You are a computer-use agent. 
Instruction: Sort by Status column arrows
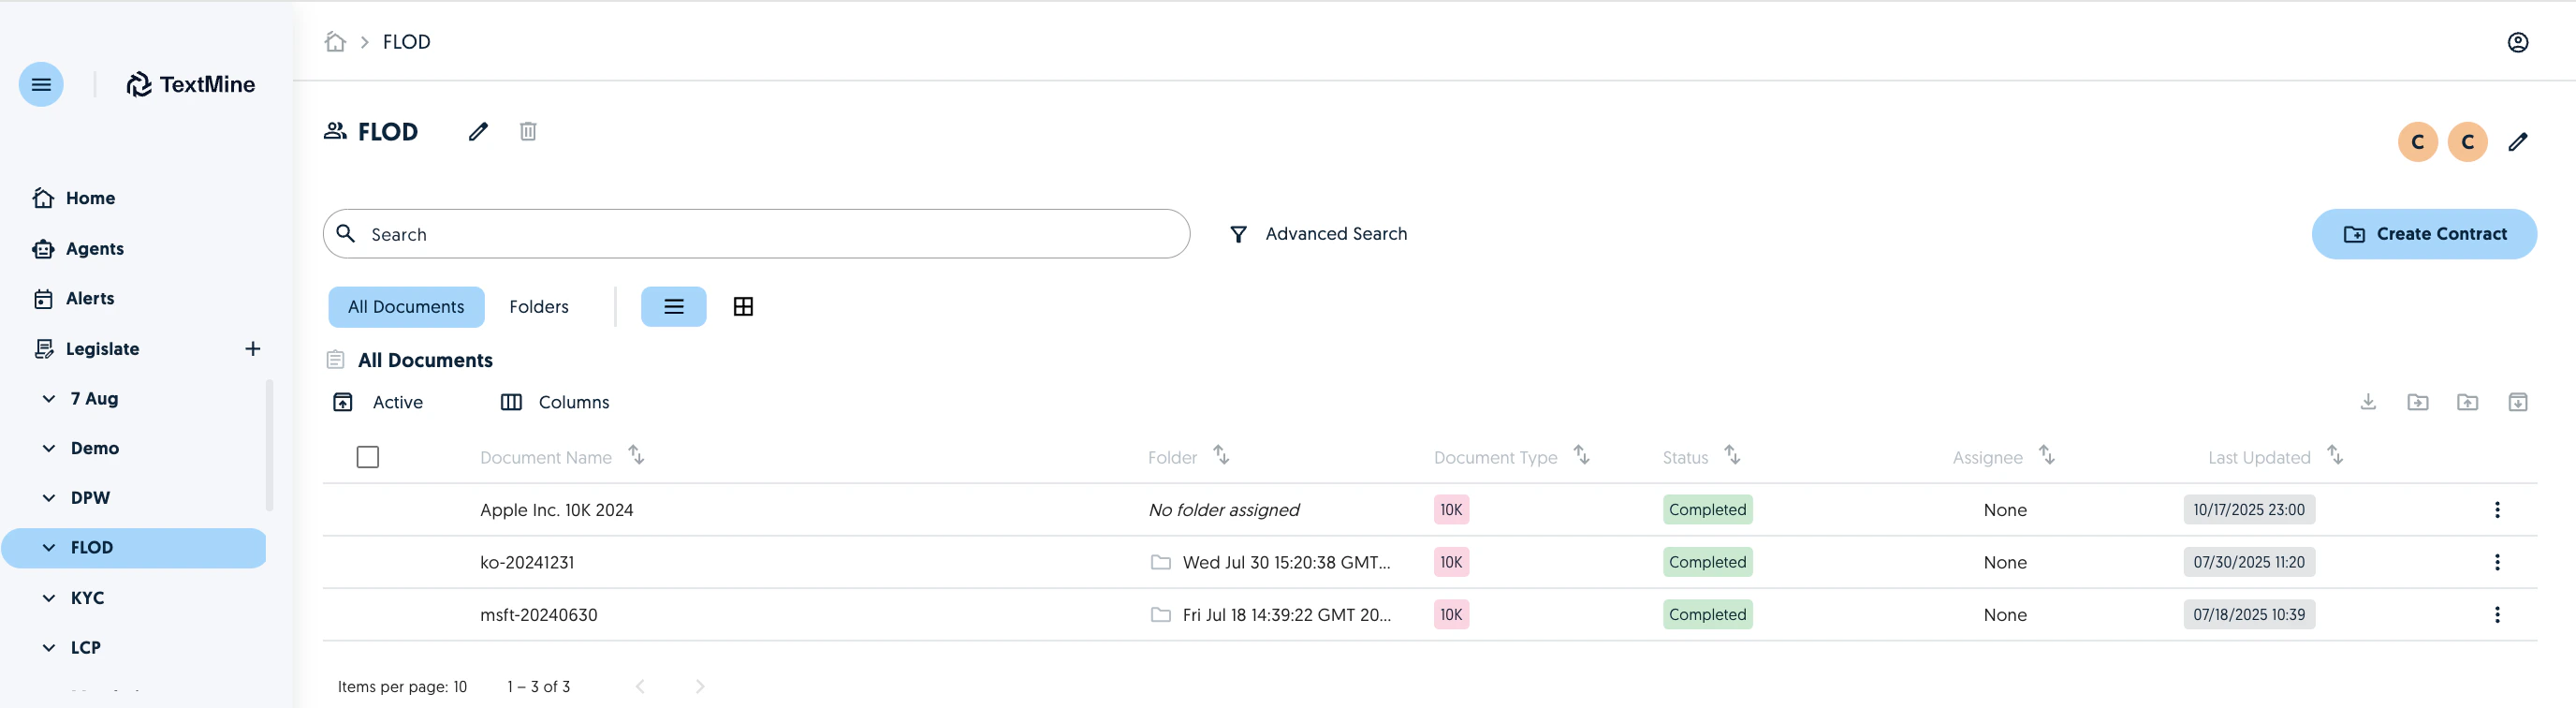[1733, 455]
